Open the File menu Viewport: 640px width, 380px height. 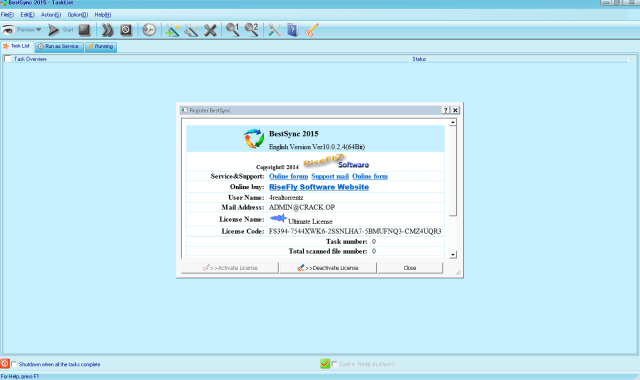[7, 15]
